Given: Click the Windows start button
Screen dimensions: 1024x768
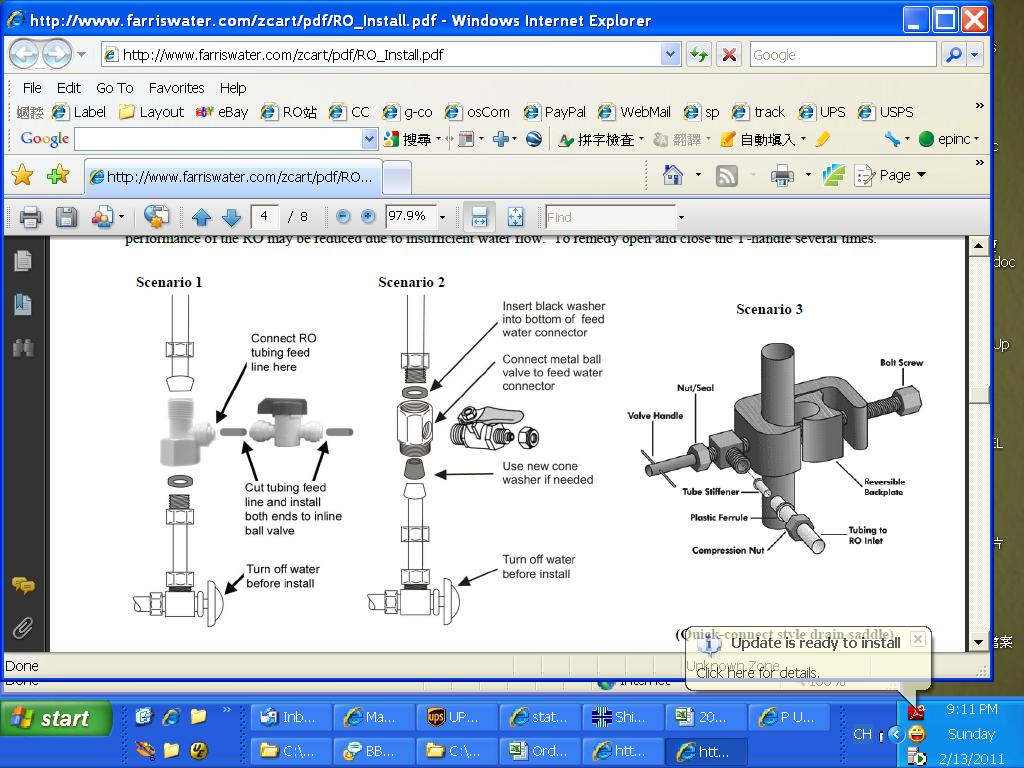Looking at the screenshot, I should click(x=56, y=718).
